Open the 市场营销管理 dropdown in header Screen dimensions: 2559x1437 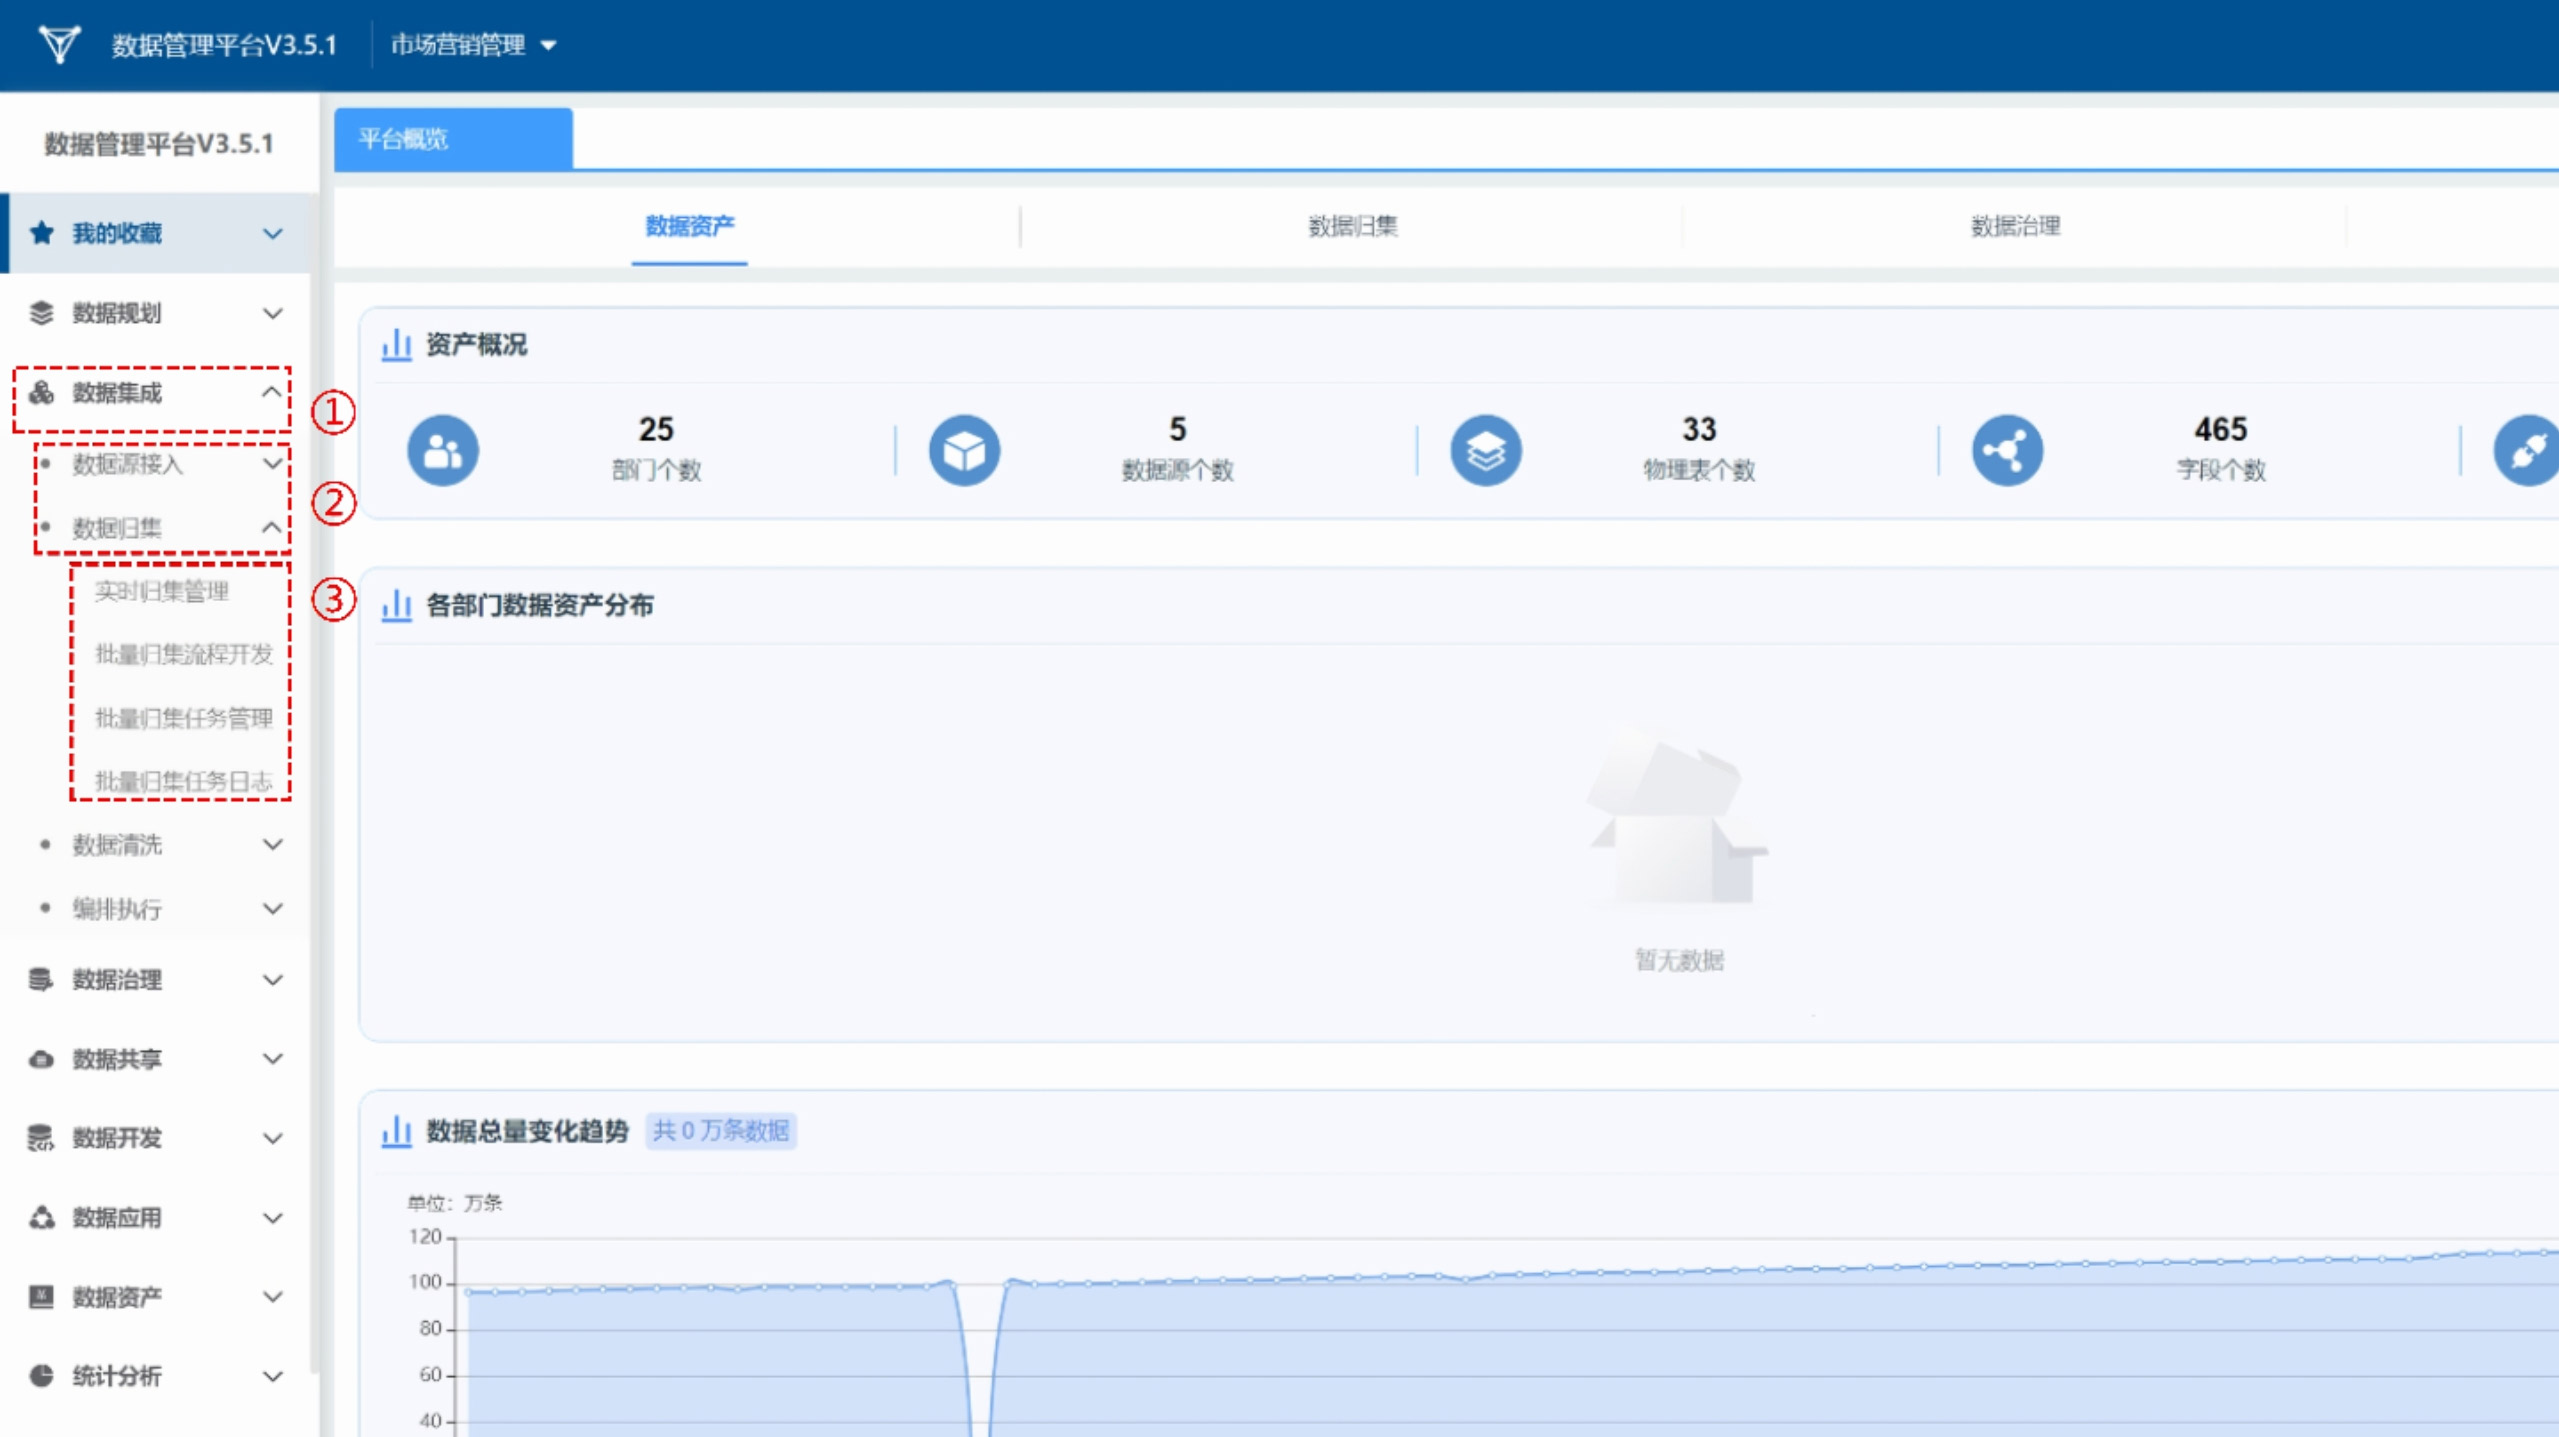(x=473, y=44)
